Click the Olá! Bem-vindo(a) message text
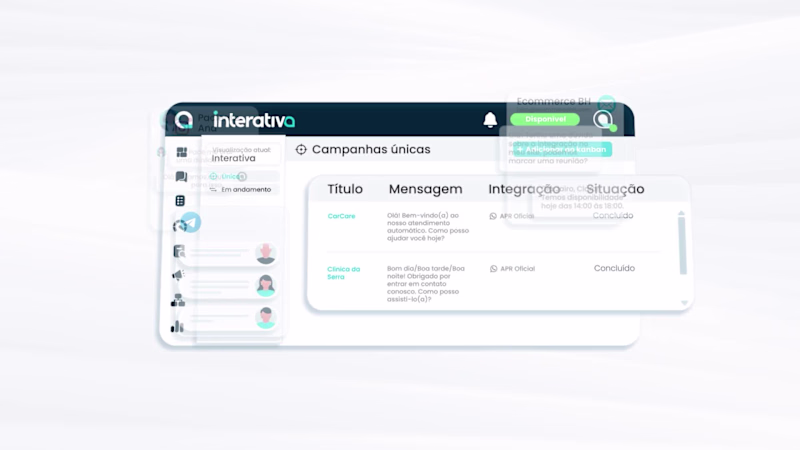This screenshot has height=450, width=800. click(x=428, y=227)
